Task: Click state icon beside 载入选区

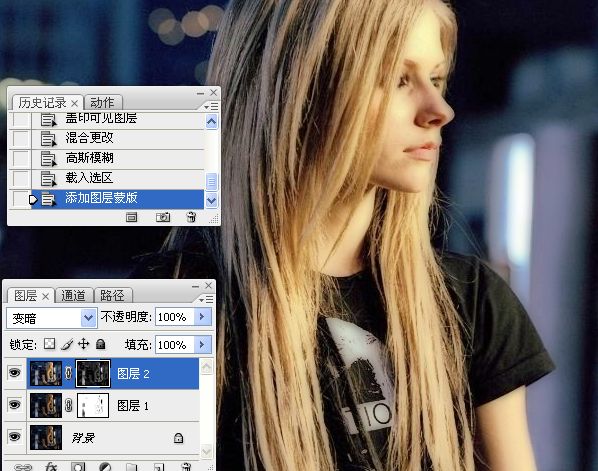Action: point(48,178)
